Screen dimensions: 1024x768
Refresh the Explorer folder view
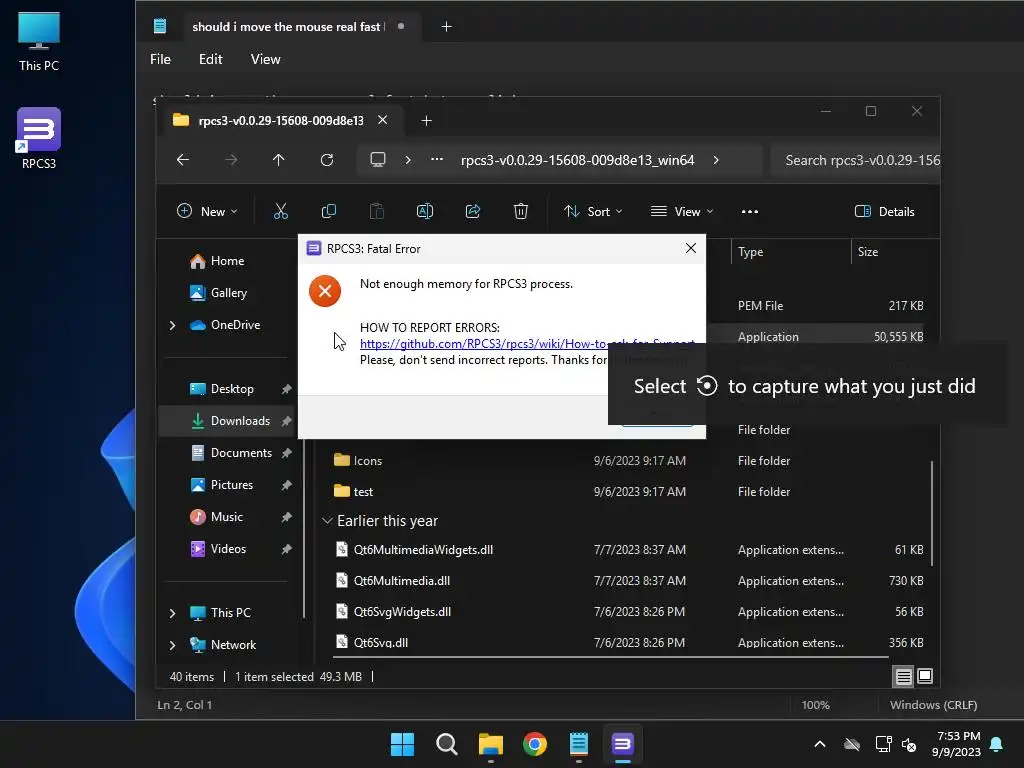327,160
